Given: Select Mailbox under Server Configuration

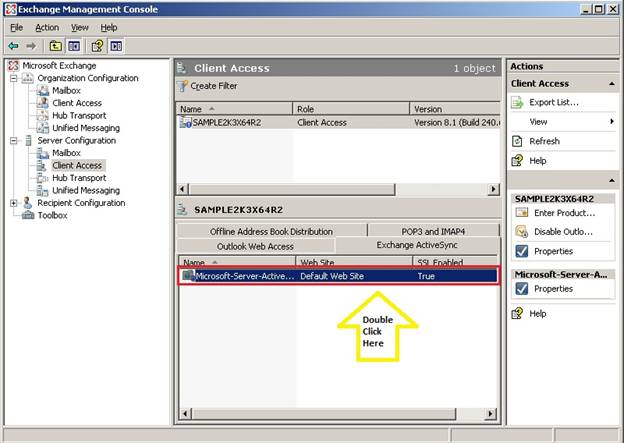Looking at the screenshot, I should point(66,153).
